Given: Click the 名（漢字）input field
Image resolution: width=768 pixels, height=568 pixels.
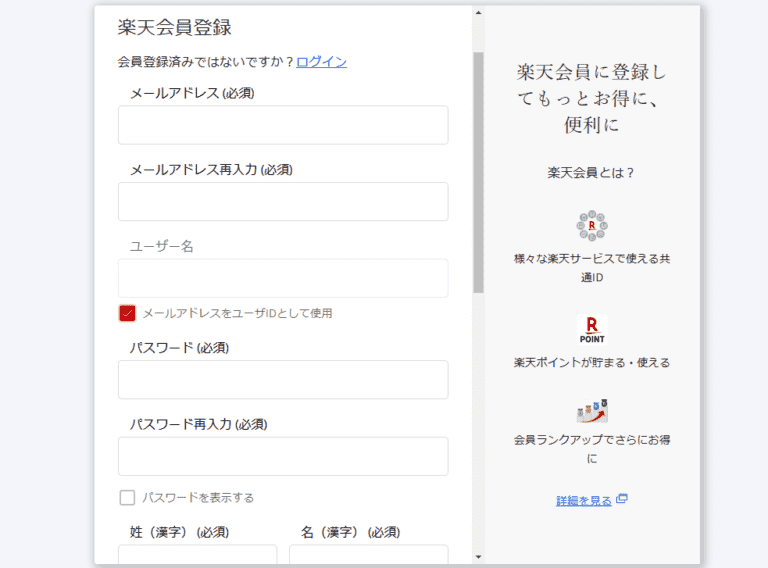Looking at the screenshot, I should coord(369,554).
